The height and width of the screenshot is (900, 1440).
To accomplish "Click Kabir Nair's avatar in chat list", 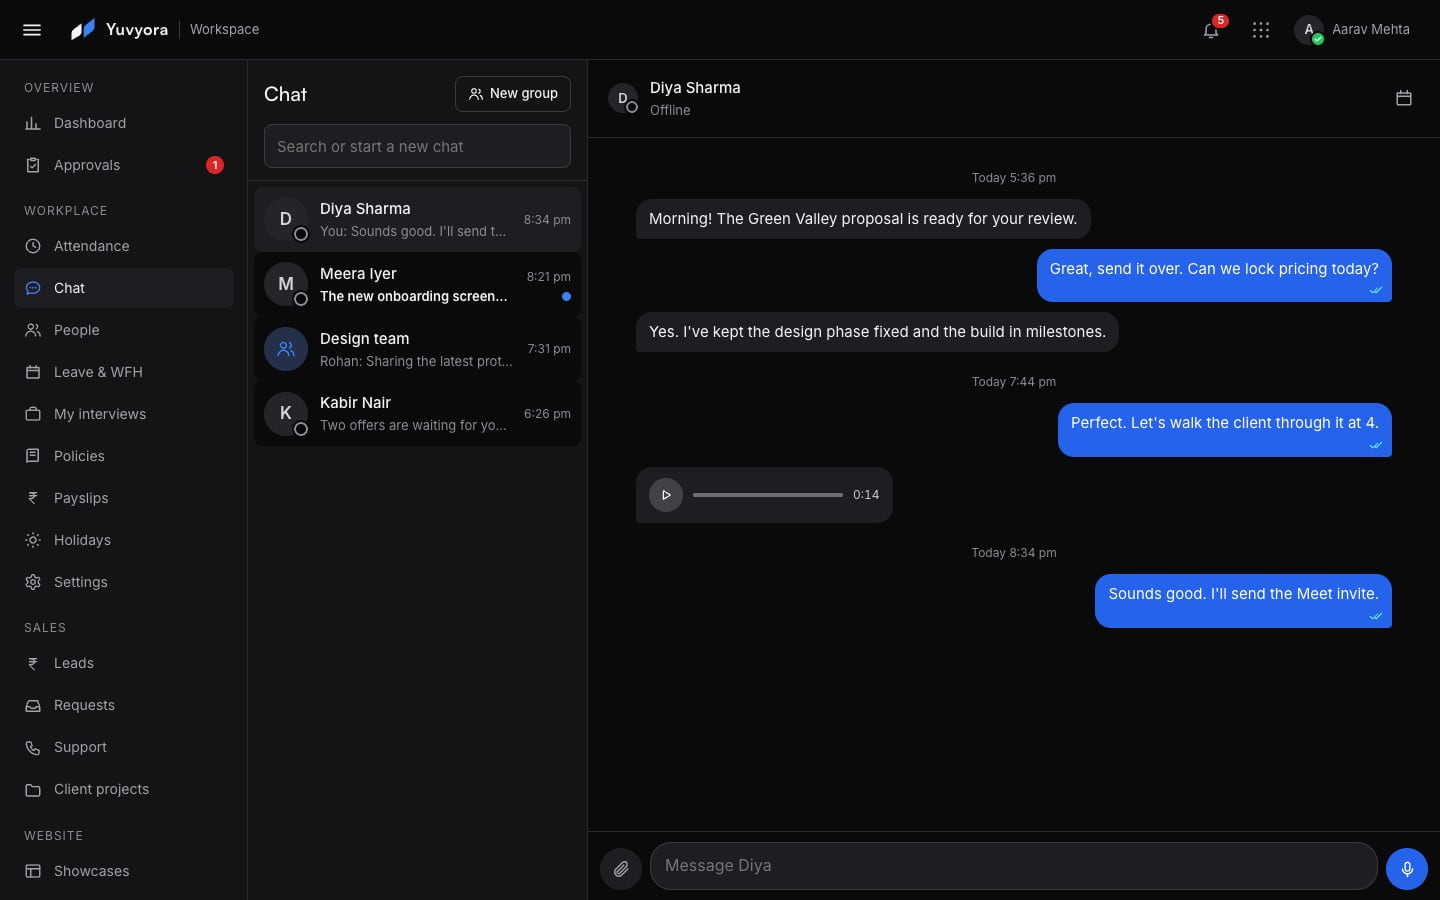I will point(286,413).
